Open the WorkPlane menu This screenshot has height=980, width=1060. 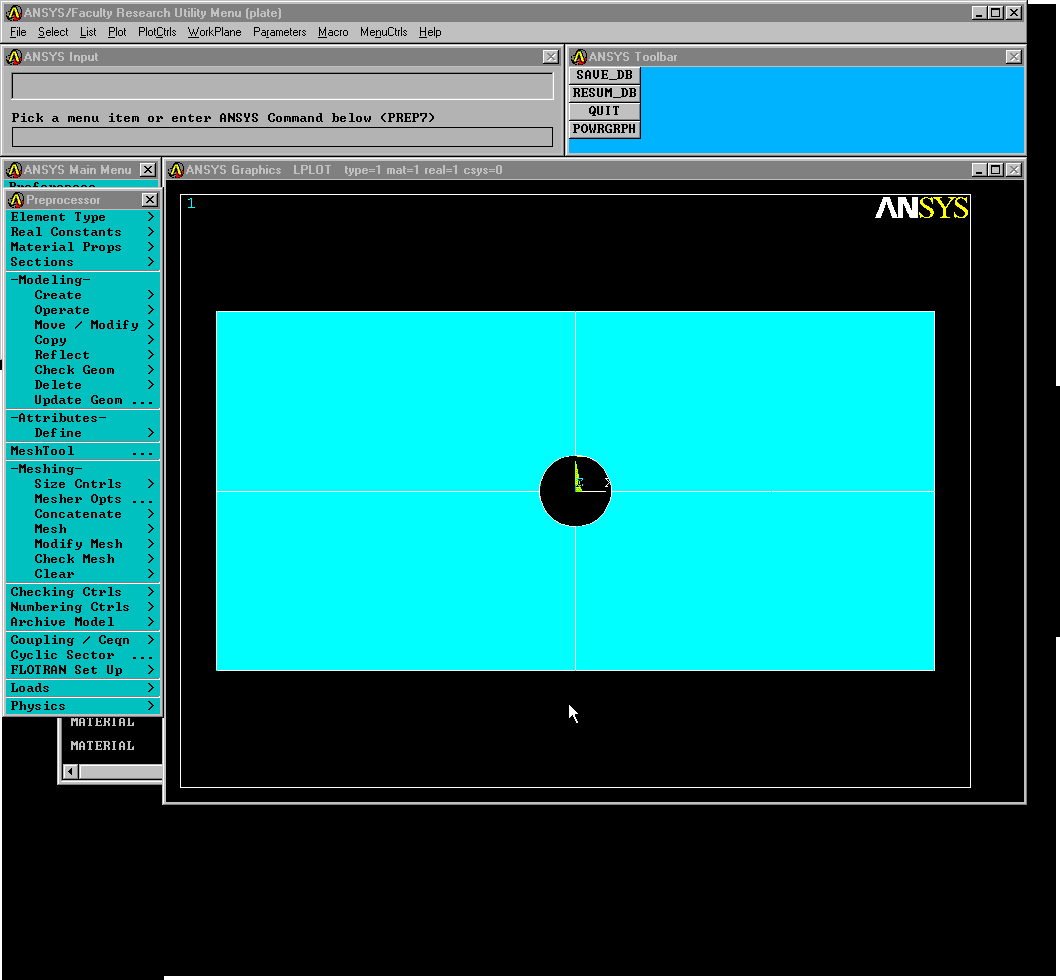pyautogui.click(x=214, y=32)
